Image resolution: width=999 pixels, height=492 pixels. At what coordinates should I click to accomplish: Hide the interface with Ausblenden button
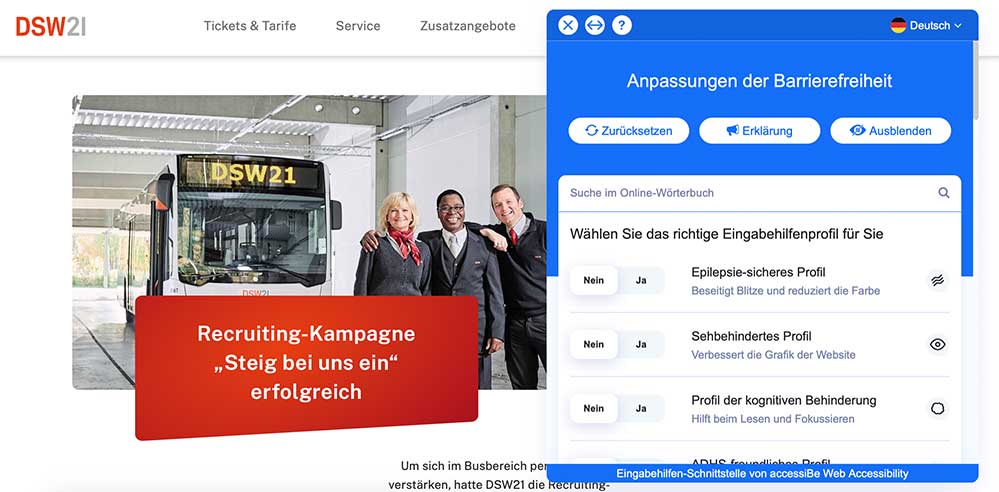pyautogui.click(x=891, y=131)
